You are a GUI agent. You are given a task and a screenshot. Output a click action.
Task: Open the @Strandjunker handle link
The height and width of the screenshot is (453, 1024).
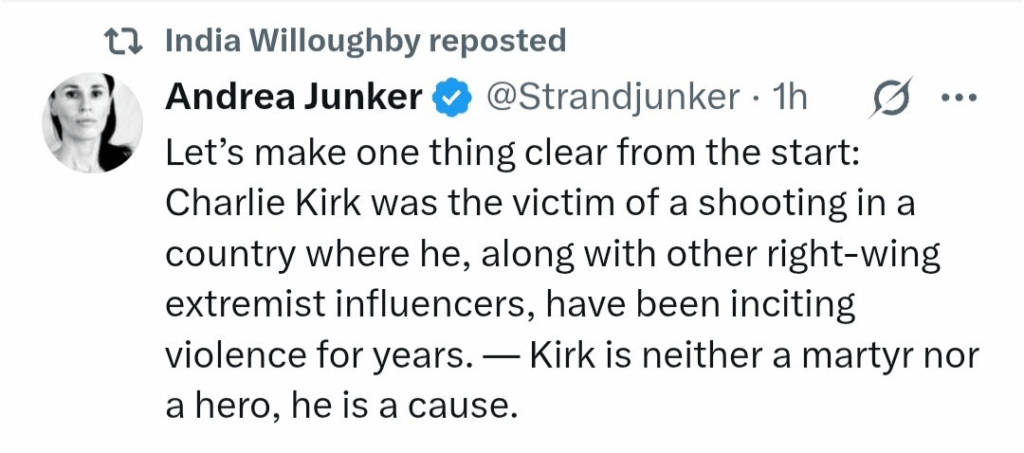point(612,97)
